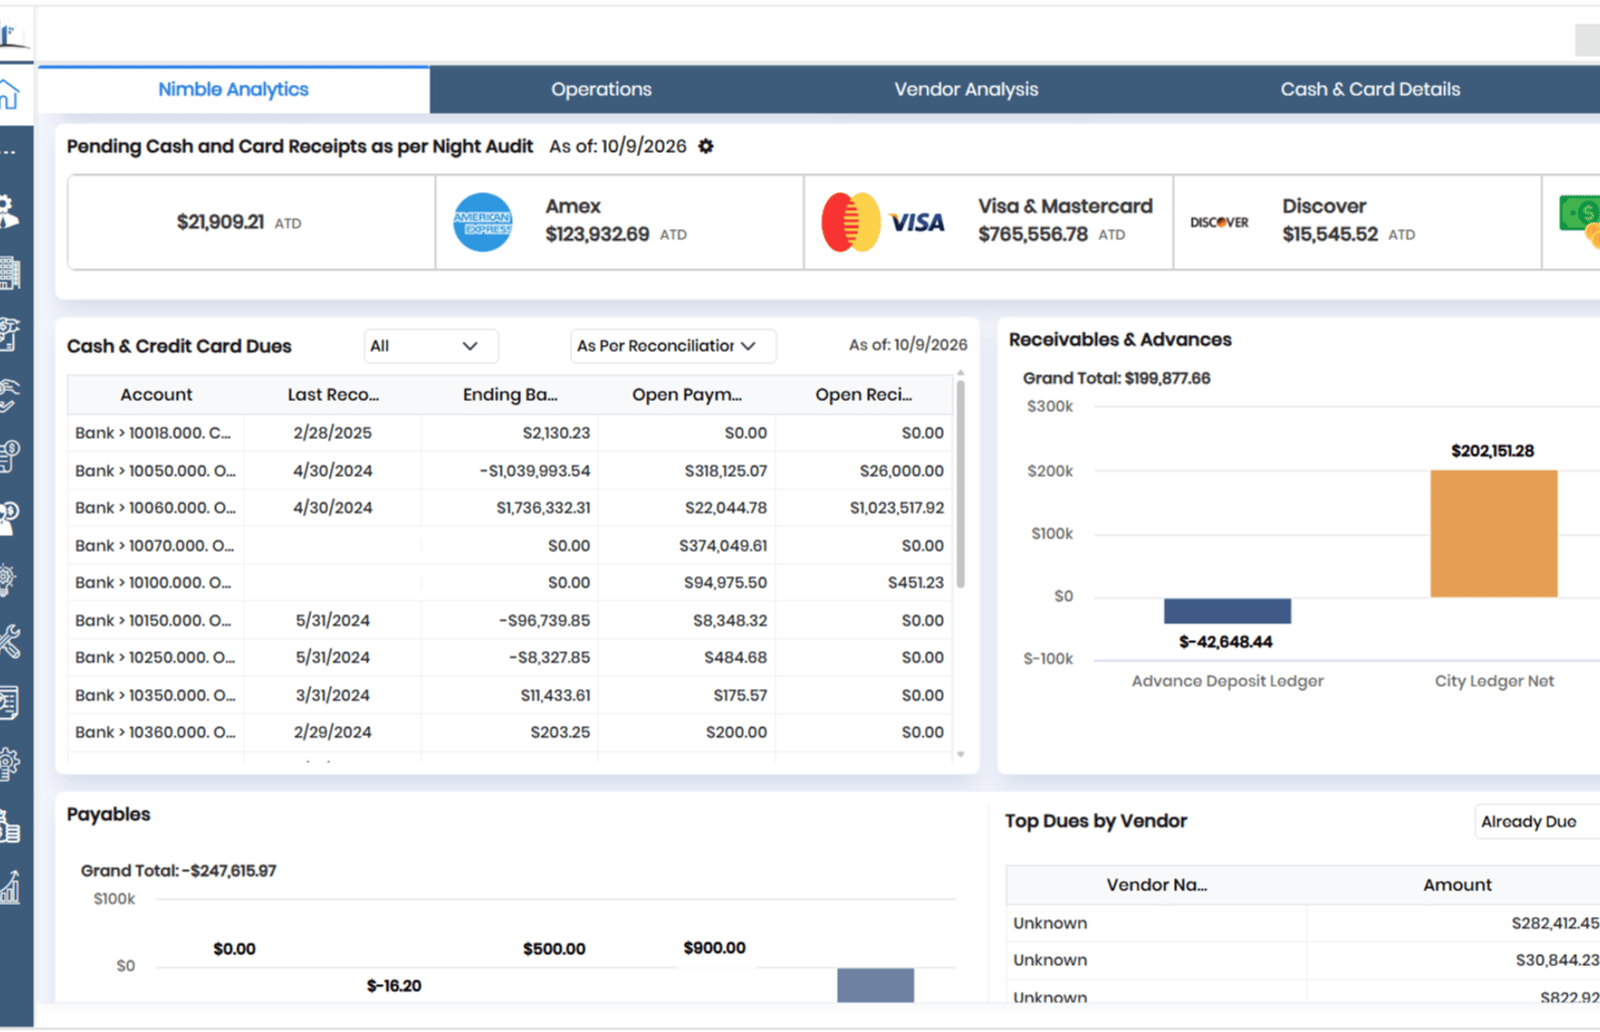Sort by the Open Paym... column header

[x=687, y=395]
